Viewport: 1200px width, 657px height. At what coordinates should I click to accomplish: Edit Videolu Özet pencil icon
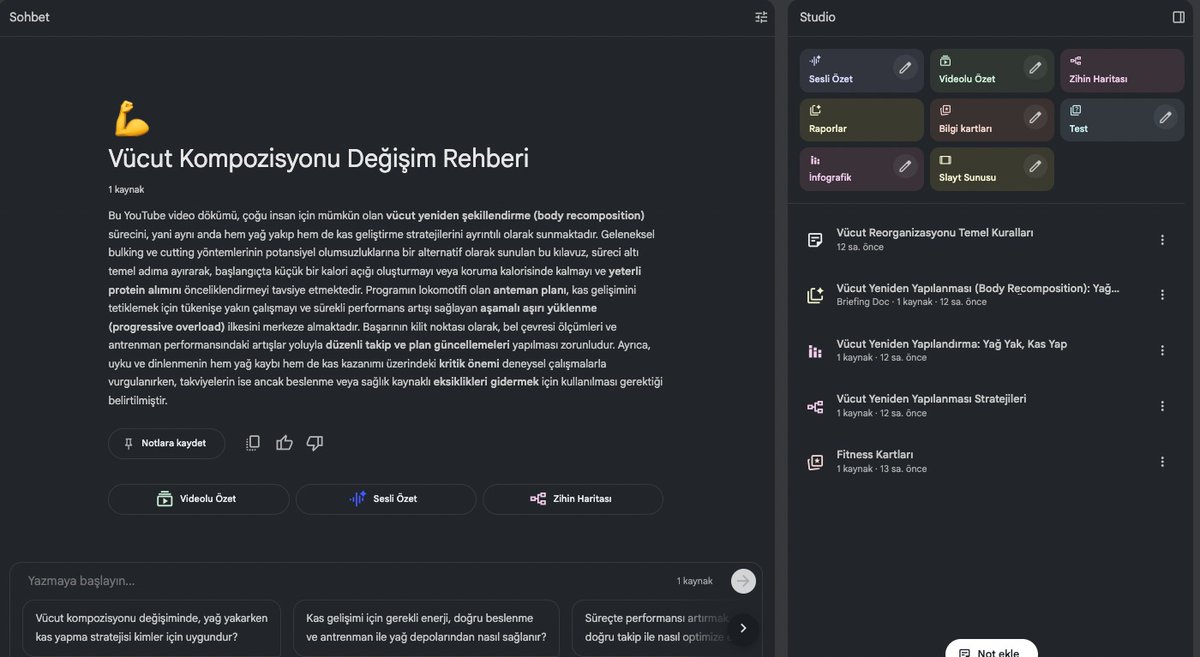click(1035, 68)
